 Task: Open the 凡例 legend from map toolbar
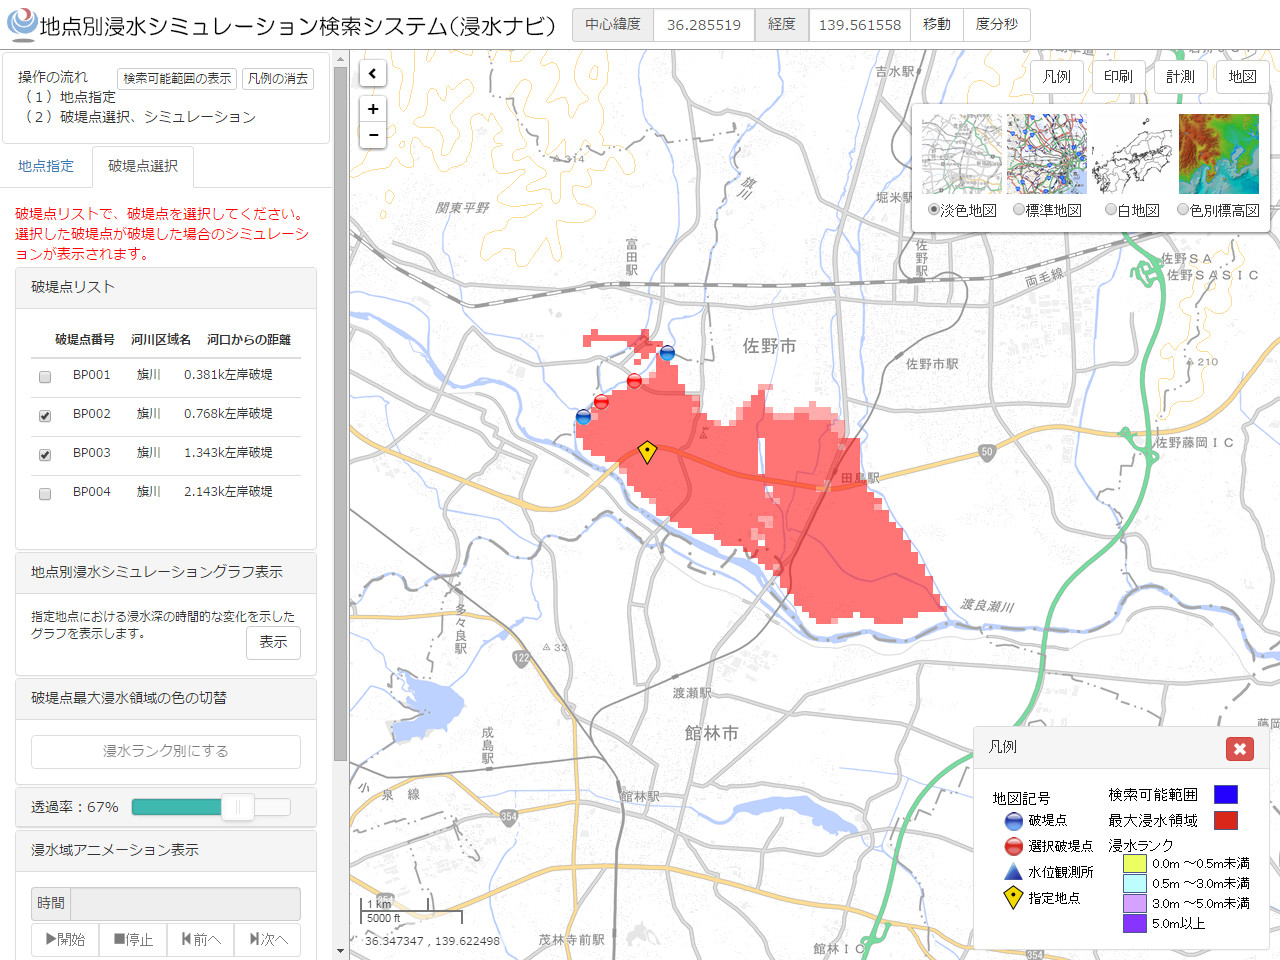pos(1057,77)
